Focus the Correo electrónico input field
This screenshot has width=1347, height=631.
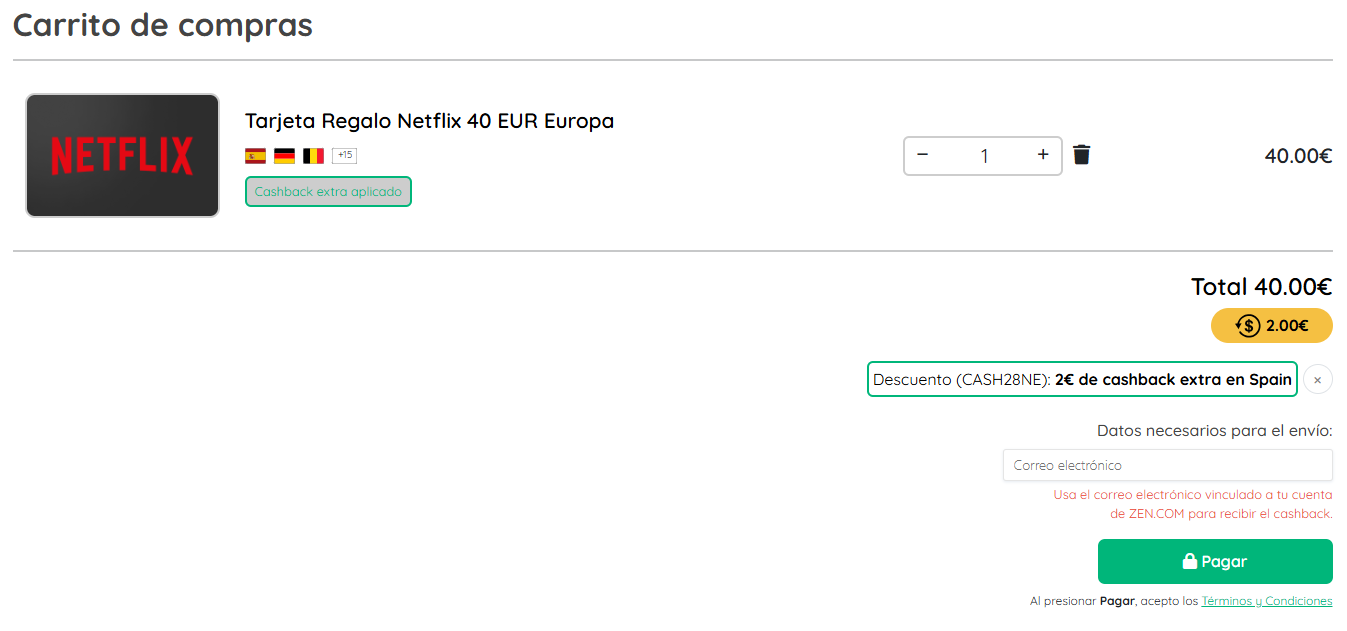tap(1167, 465)
